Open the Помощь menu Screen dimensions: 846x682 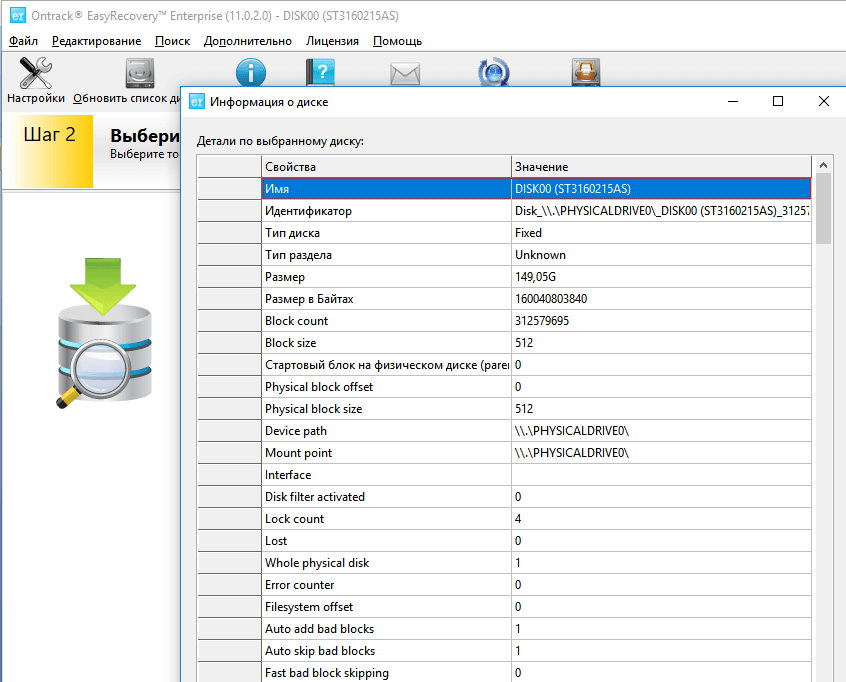point(397,41)
